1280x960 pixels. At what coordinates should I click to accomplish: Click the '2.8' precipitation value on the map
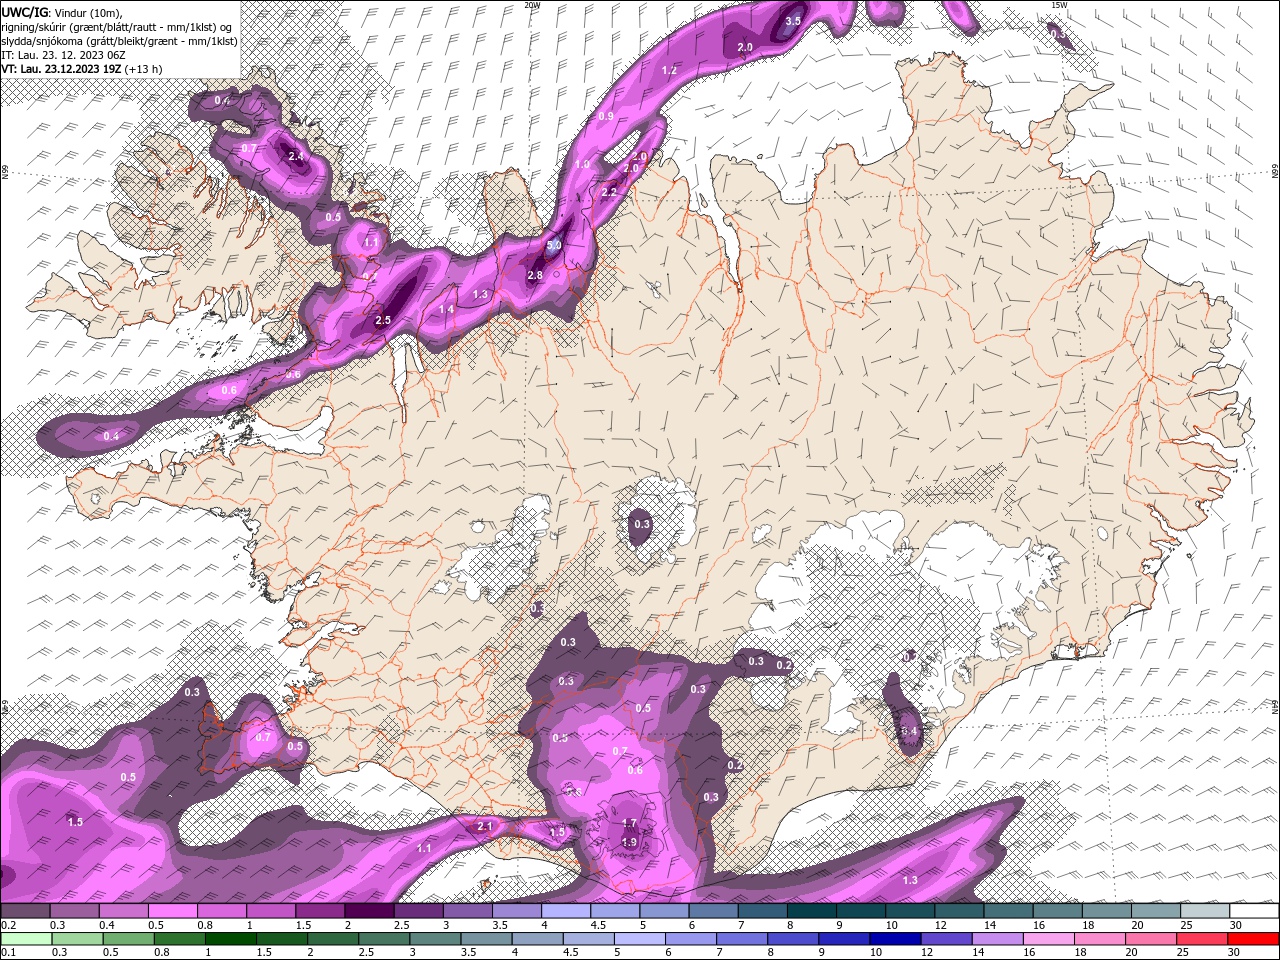click(x=535, y=276)
